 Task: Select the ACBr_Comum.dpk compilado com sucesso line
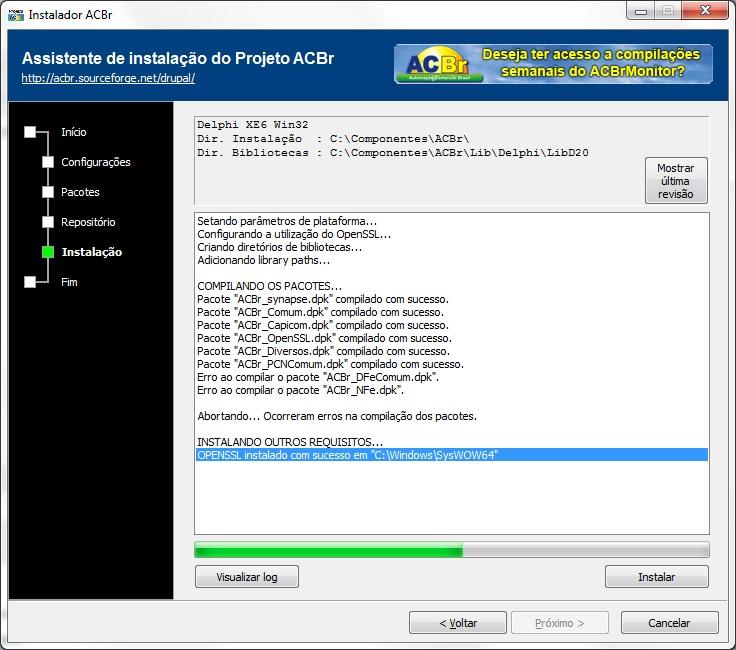[321, 312]
